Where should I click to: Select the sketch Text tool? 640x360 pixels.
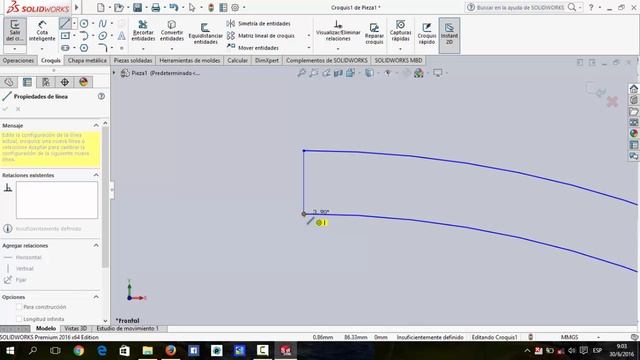[x=121, y=36]
